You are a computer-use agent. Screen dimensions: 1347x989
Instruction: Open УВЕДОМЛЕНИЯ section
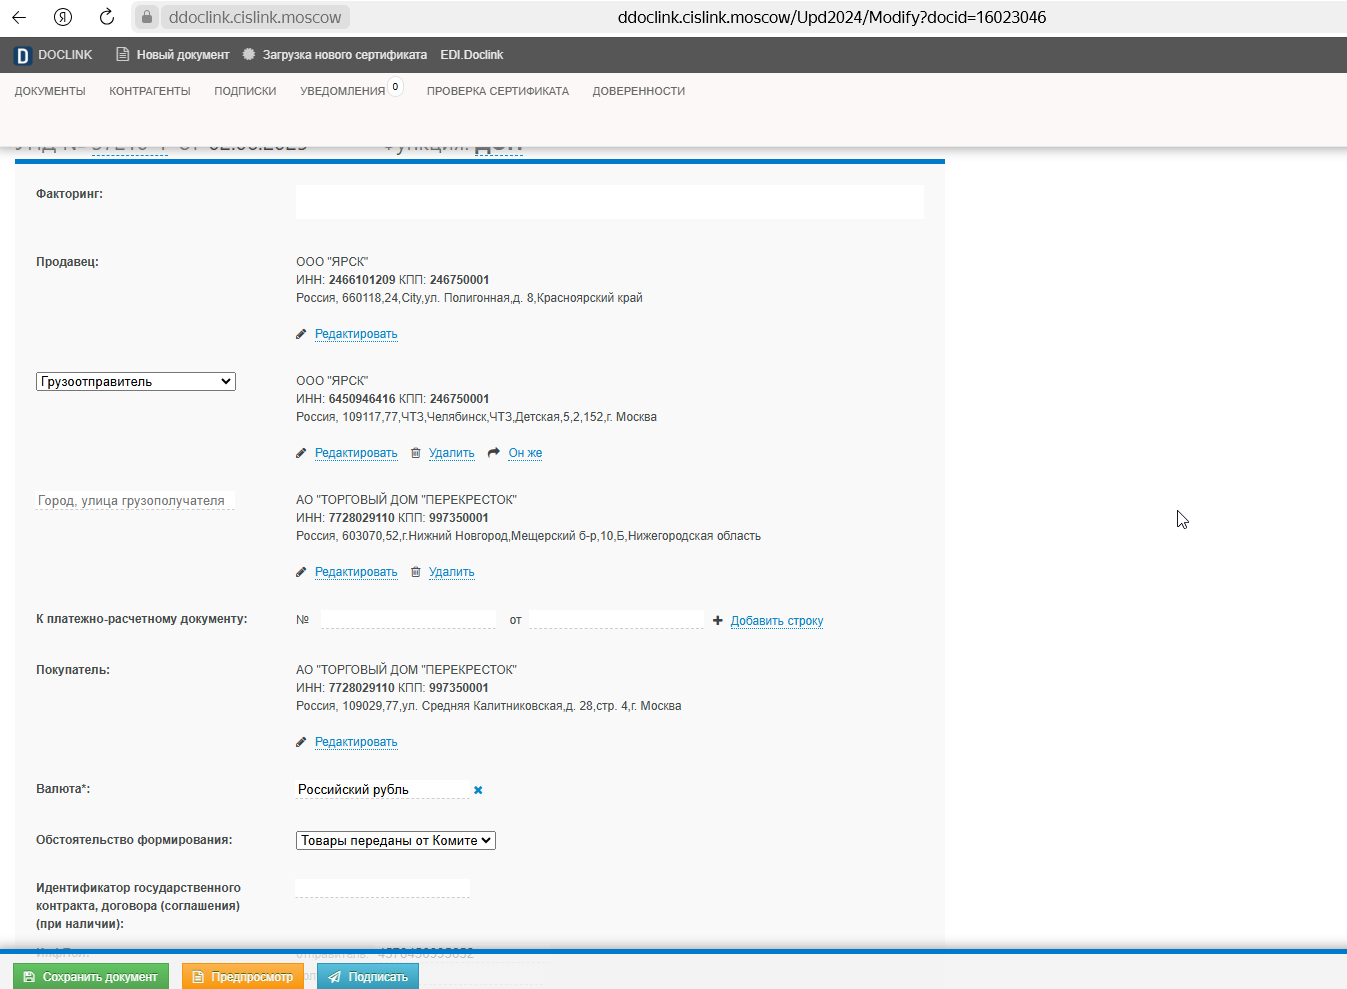342,91
